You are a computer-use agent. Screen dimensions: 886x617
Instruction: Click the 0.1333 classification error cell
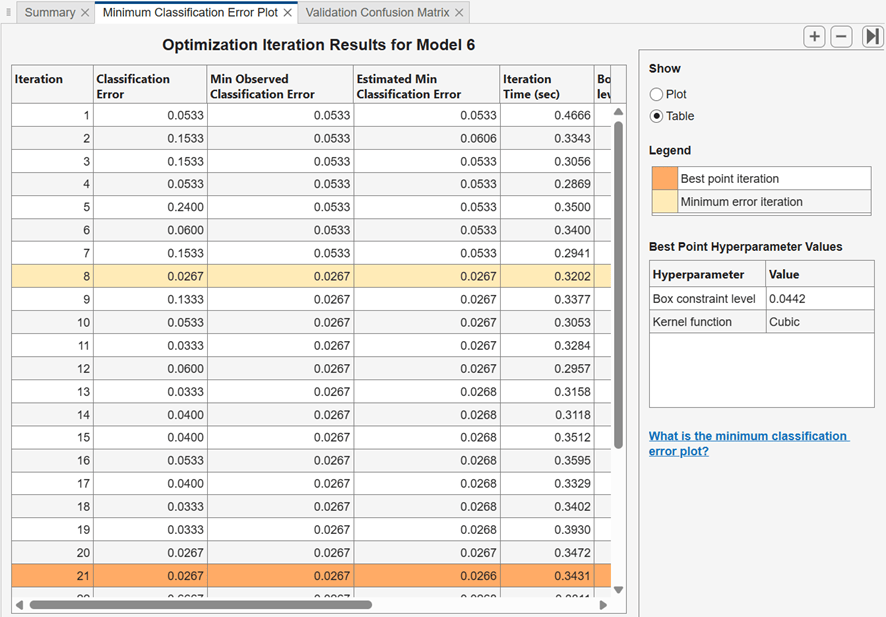pos(150,299)
